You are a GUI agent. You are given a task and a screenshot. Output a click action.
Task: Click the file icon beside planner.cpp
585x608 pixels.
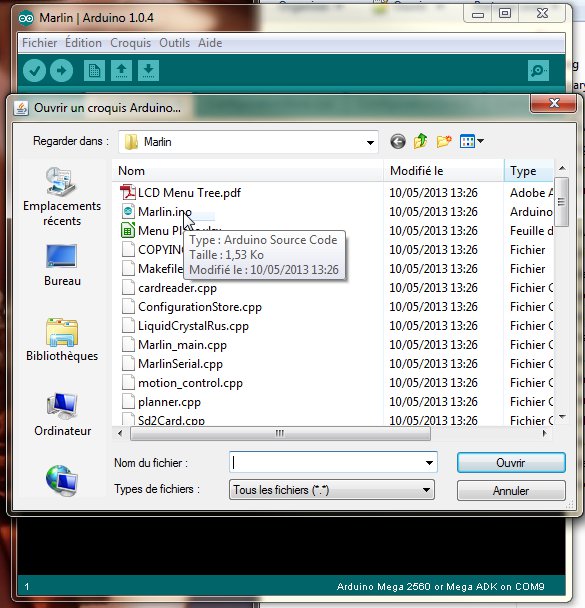click(128, 402)
